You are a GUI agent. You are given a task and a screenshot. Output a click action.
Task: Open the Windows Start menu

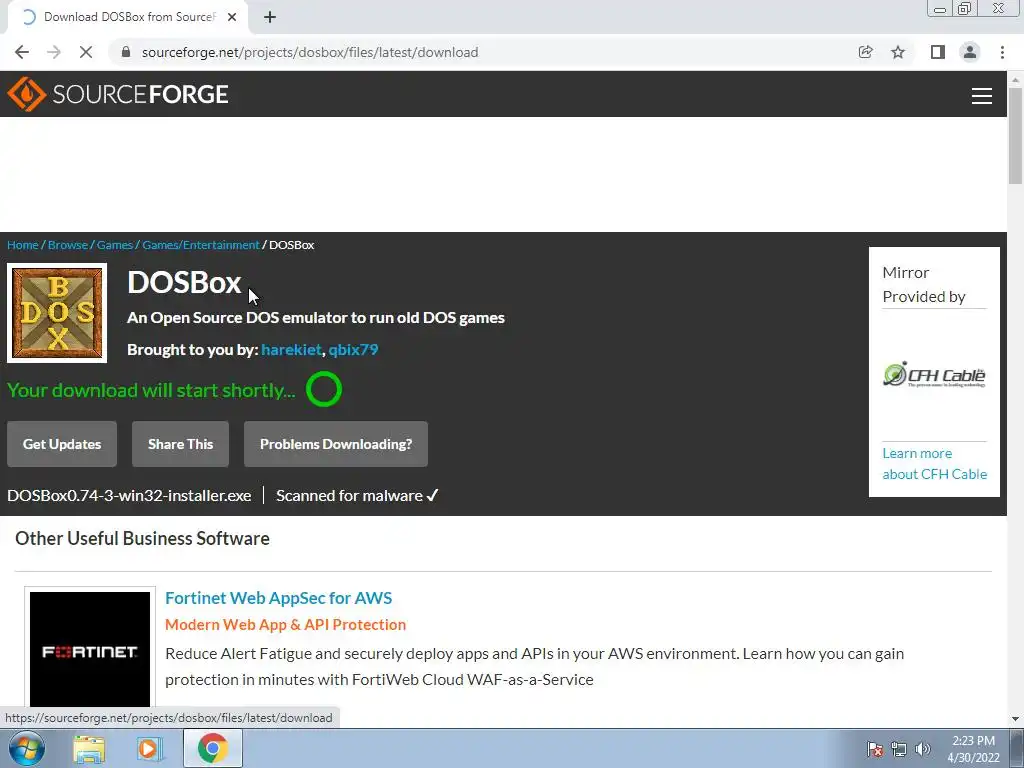click(27, 748)
